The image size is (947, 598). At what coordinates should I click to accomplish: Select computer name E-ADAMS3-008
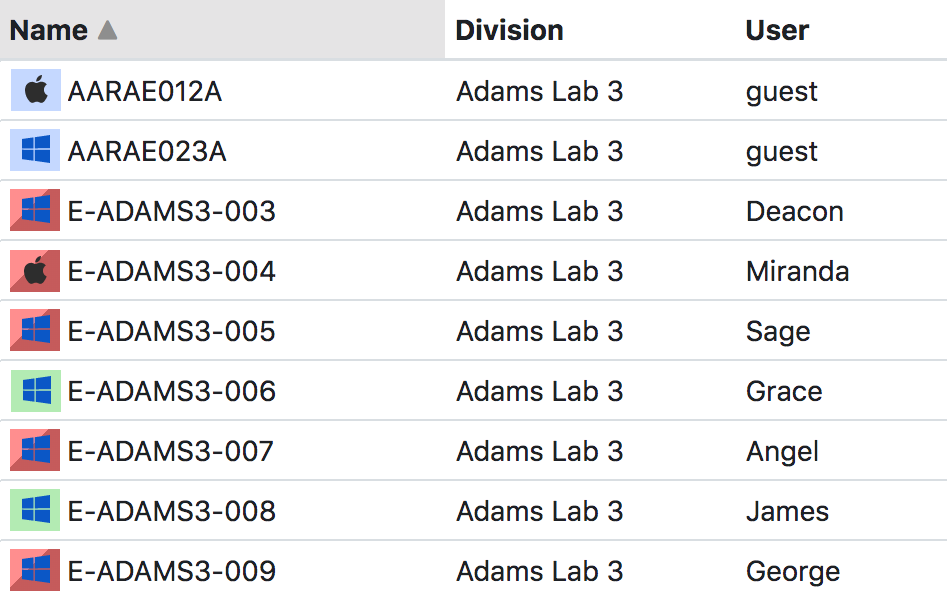coord(172,512)
